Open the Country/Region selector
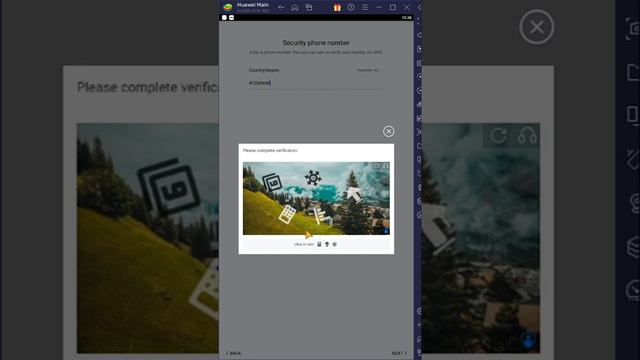 [316, 70]
